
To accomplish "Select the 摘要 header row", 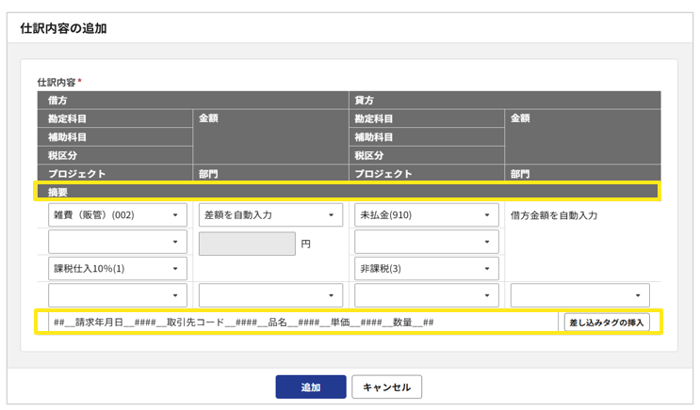I will tap(347, 191).
